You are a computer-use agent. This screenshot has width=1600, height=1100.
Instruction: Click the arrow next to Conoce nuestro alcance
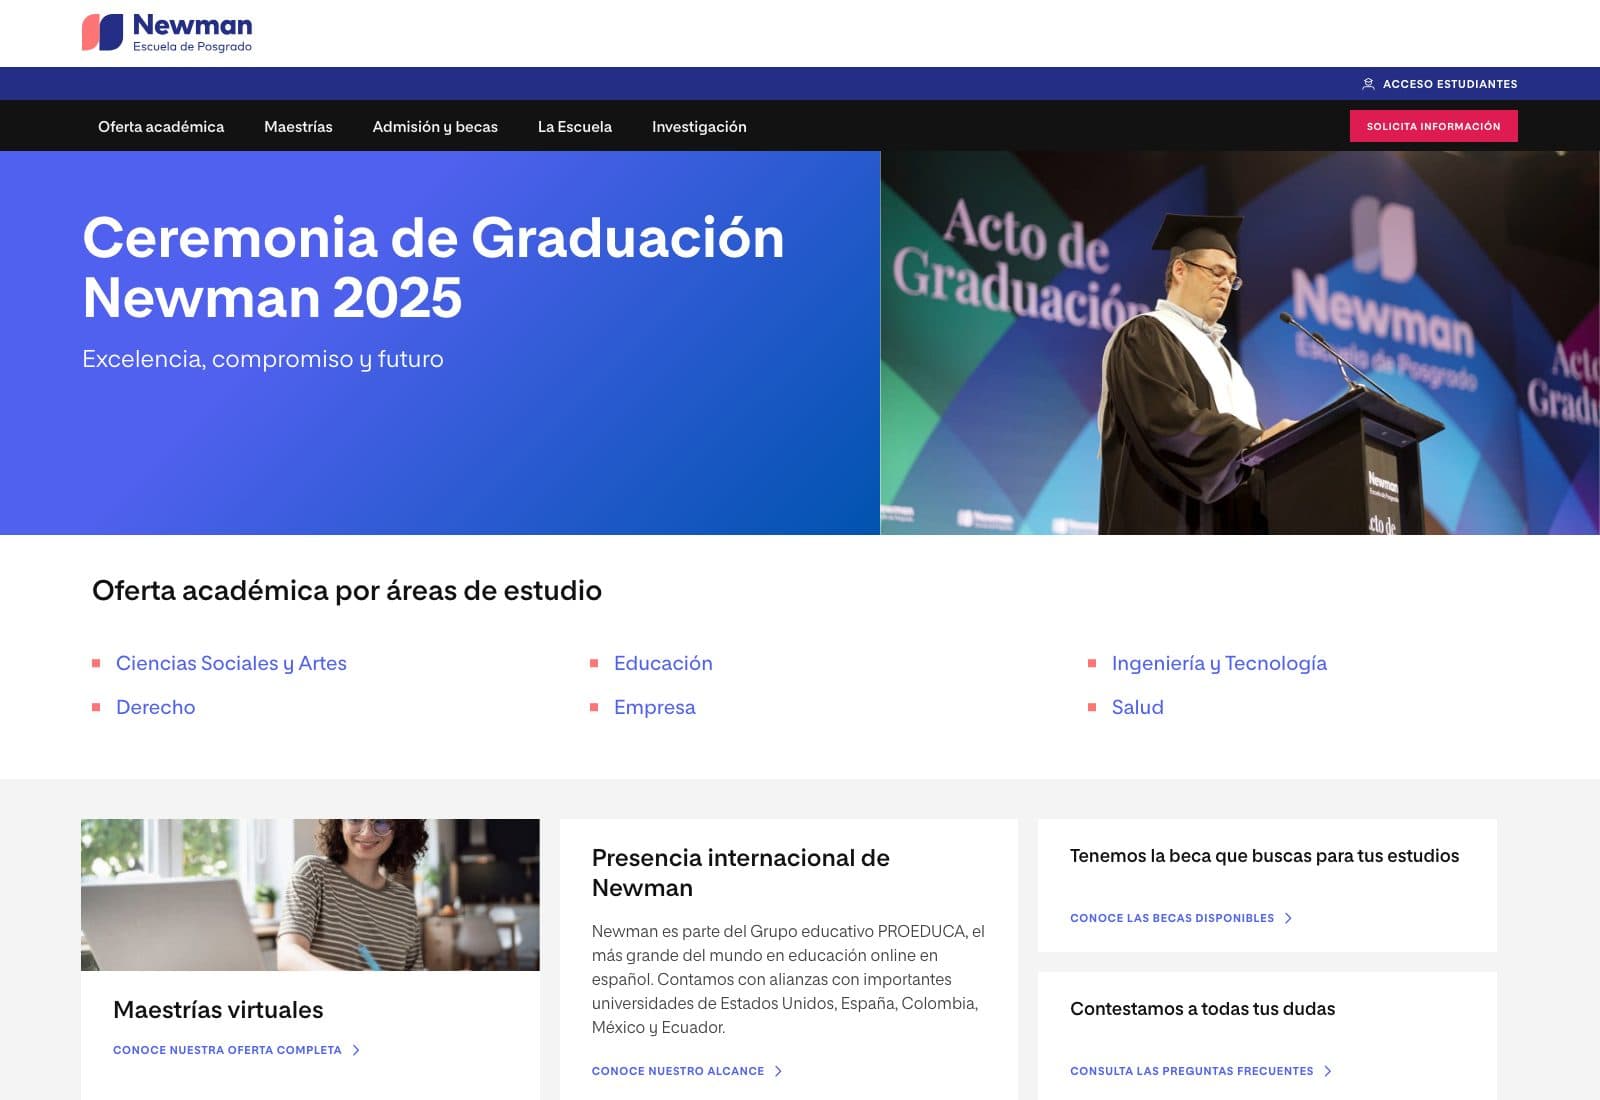coord(778,1071)
